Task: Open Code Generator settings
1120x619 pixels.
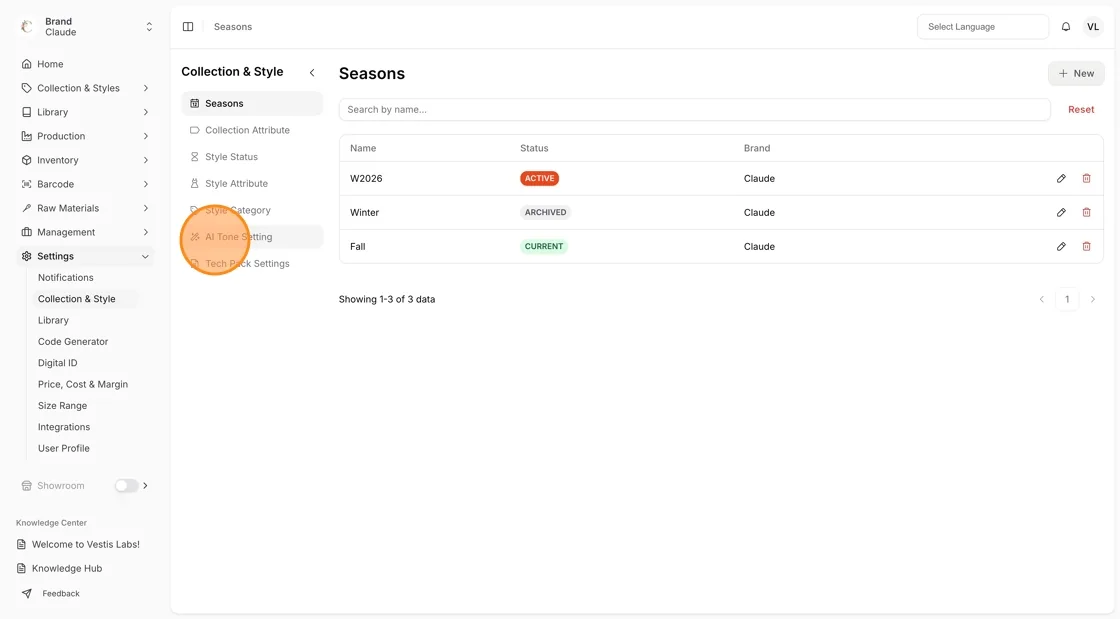Action: pos(73,341)
